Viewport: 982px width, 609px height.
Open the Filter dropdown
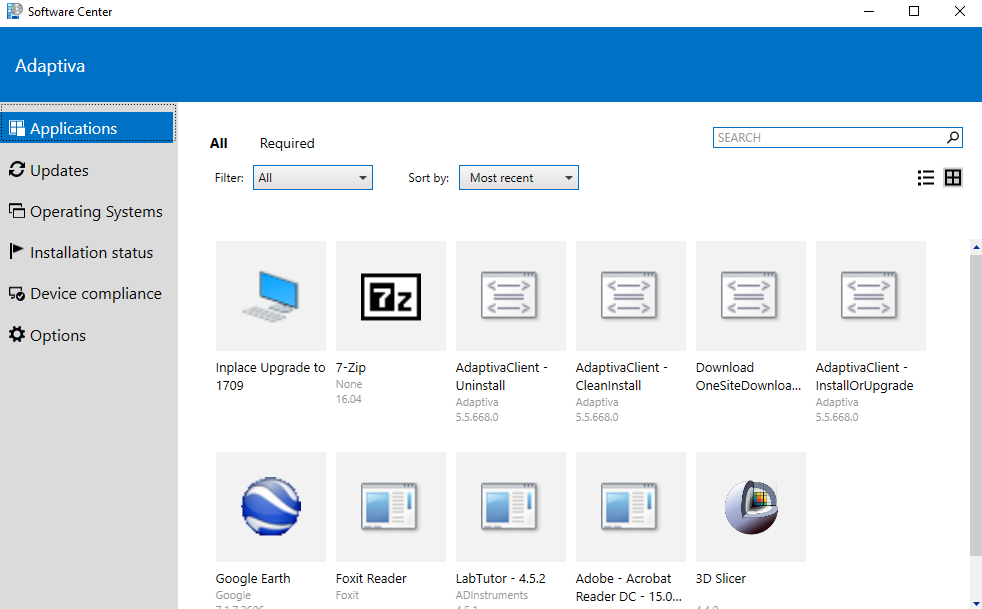(312, 177)
